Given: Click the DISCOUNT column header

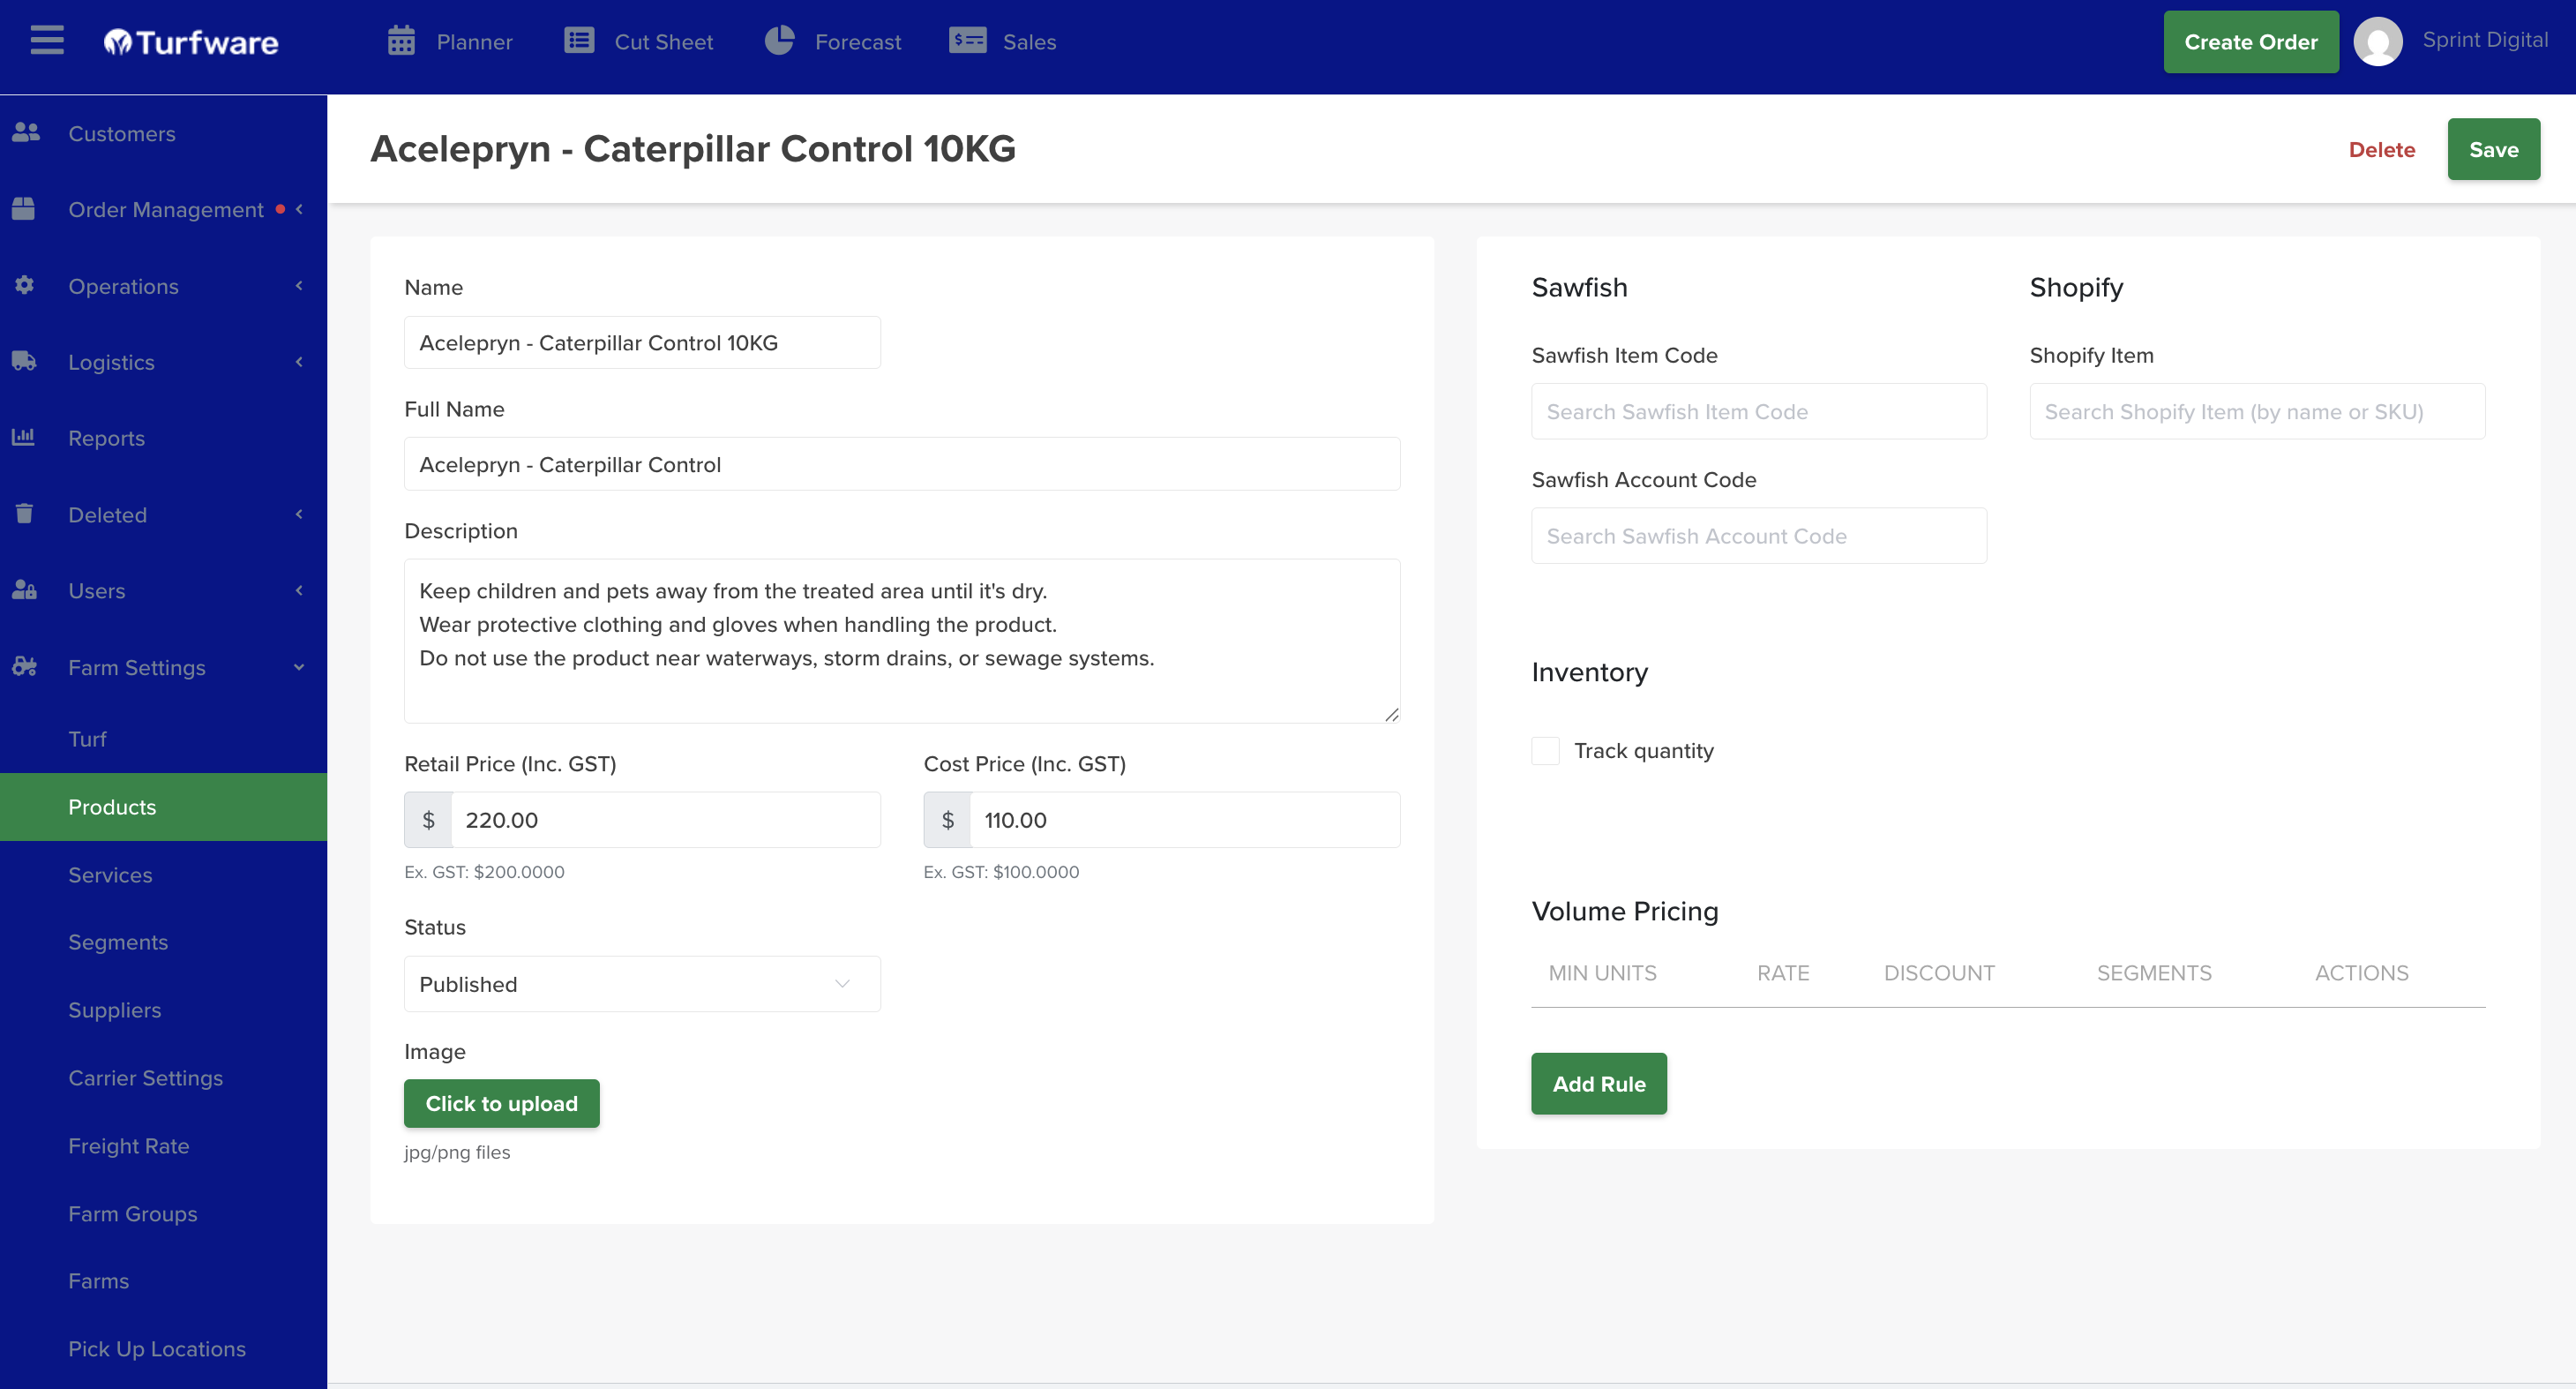Looking at the screenshot, I should pos(1939,973).
